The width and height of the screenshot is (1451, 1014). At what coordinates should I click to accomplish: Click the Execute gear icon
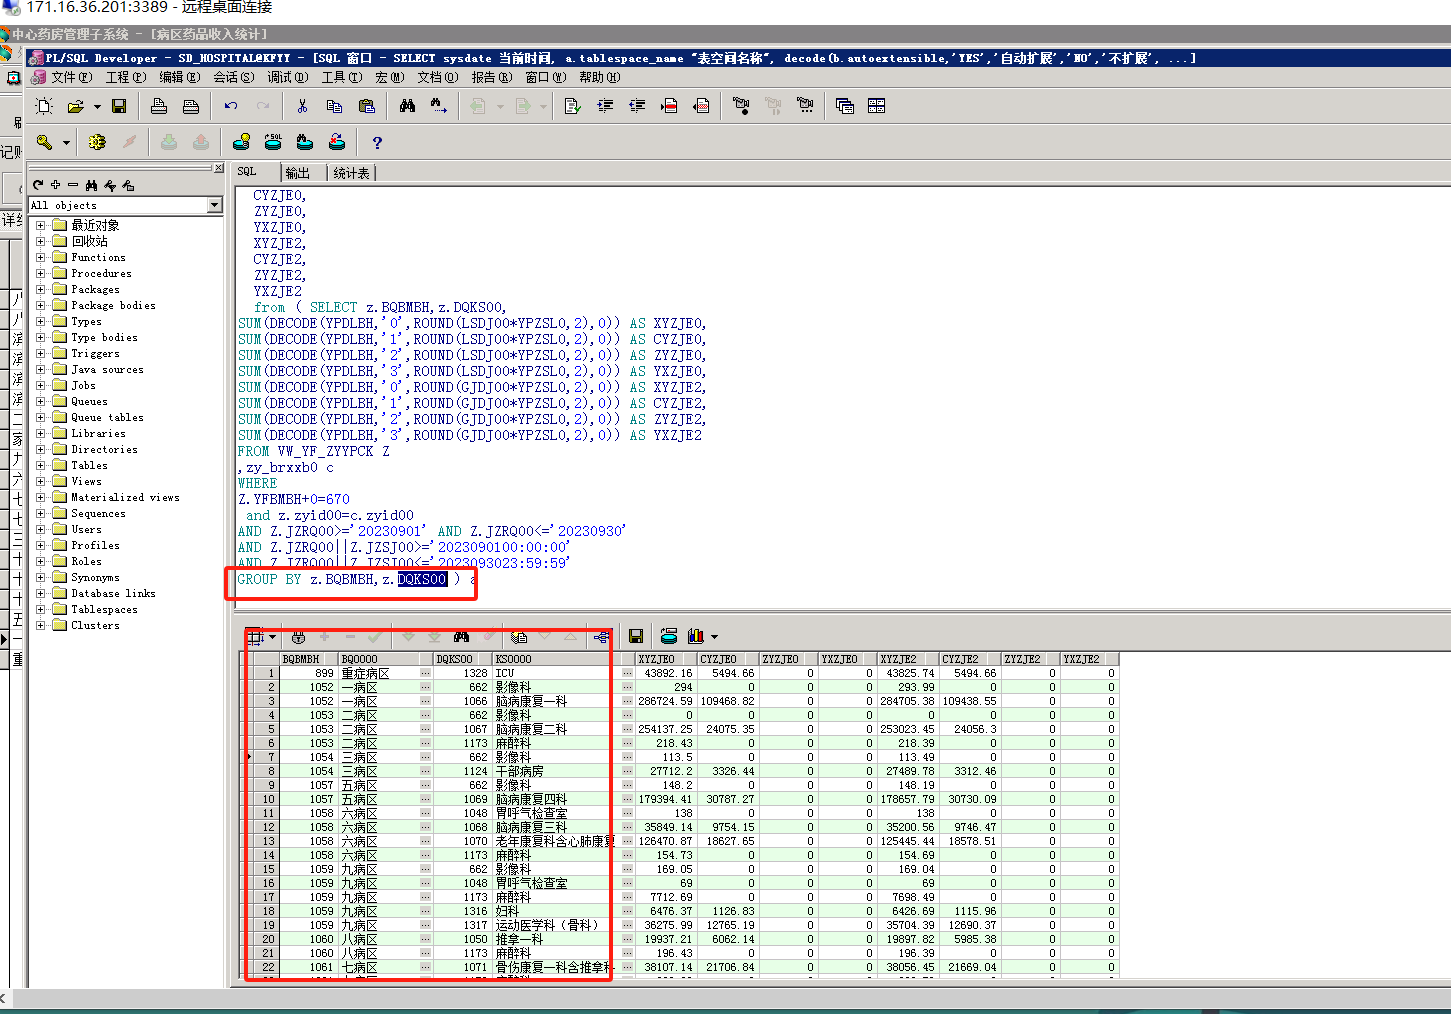coord(97,142)
